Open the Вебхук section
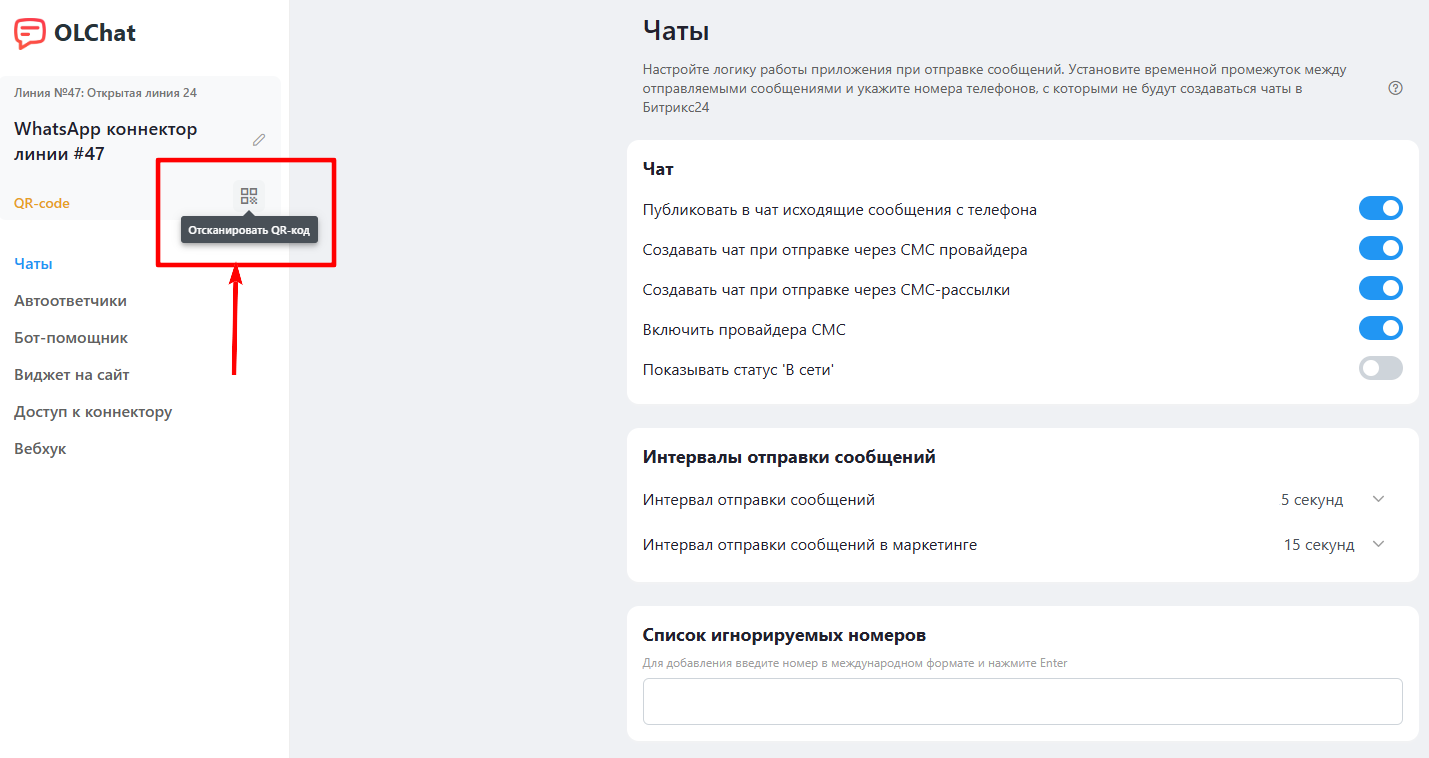 (40, 449)
